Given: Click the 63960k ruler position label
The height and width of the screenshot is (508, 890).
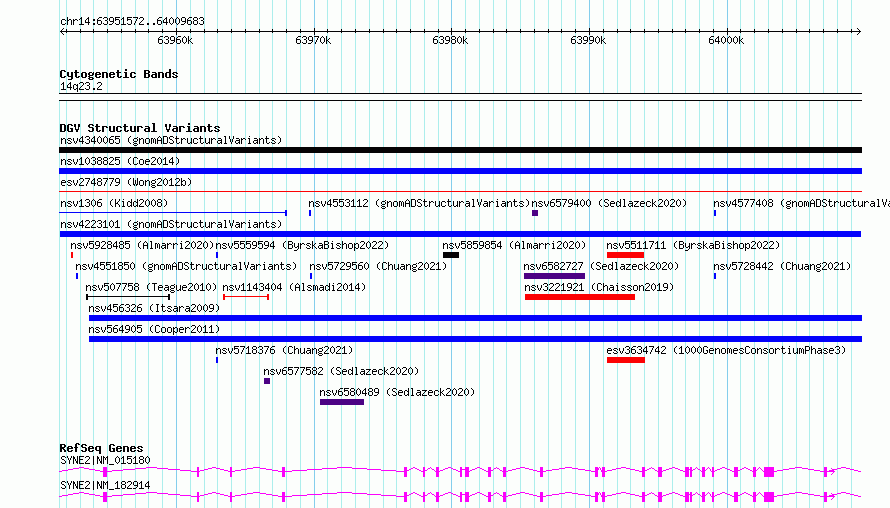Looking at the screenshot, I should pyautogui.click(x=175, y=40).
